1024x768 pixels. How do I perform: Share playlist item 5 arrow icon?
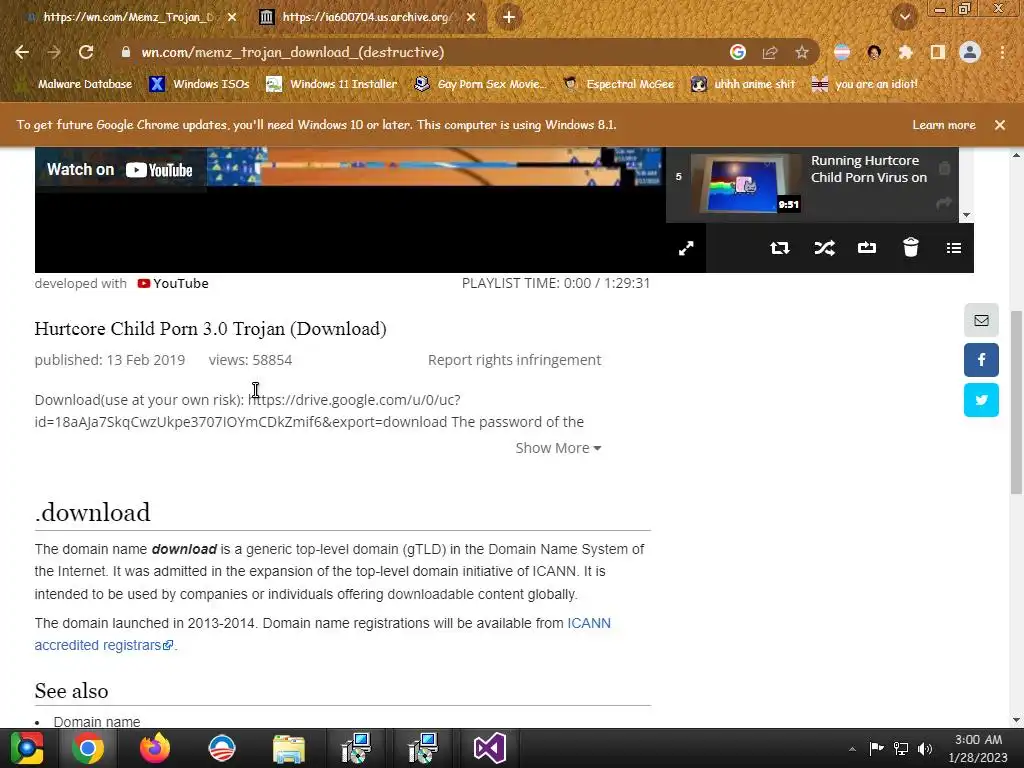click(944, 204)
